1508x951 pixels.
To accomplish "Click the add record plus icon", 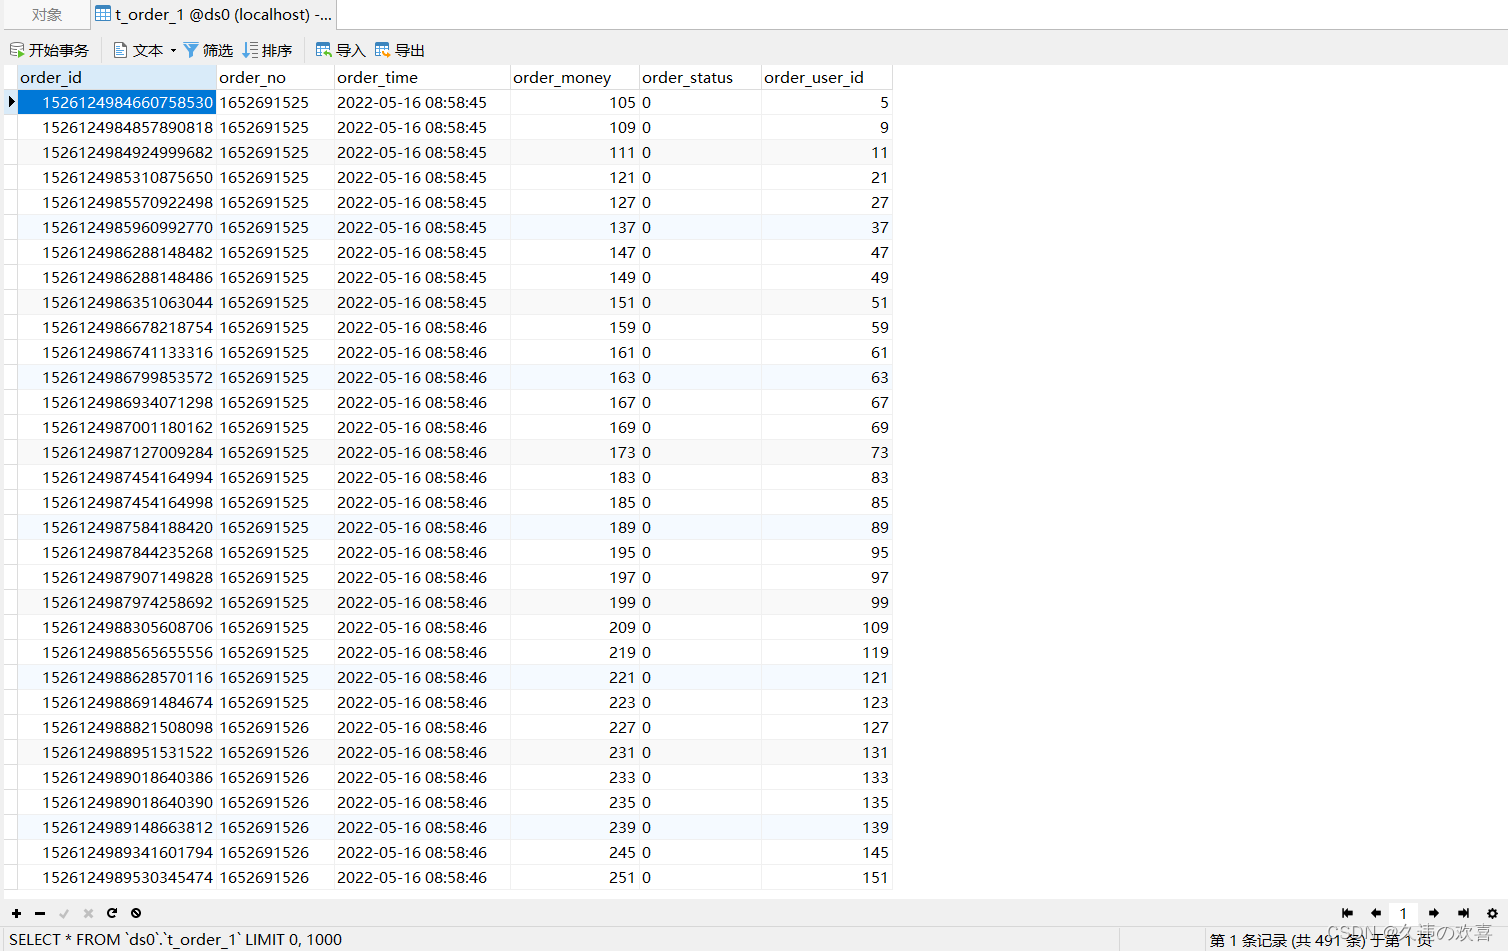I will (x=16, y=913).
